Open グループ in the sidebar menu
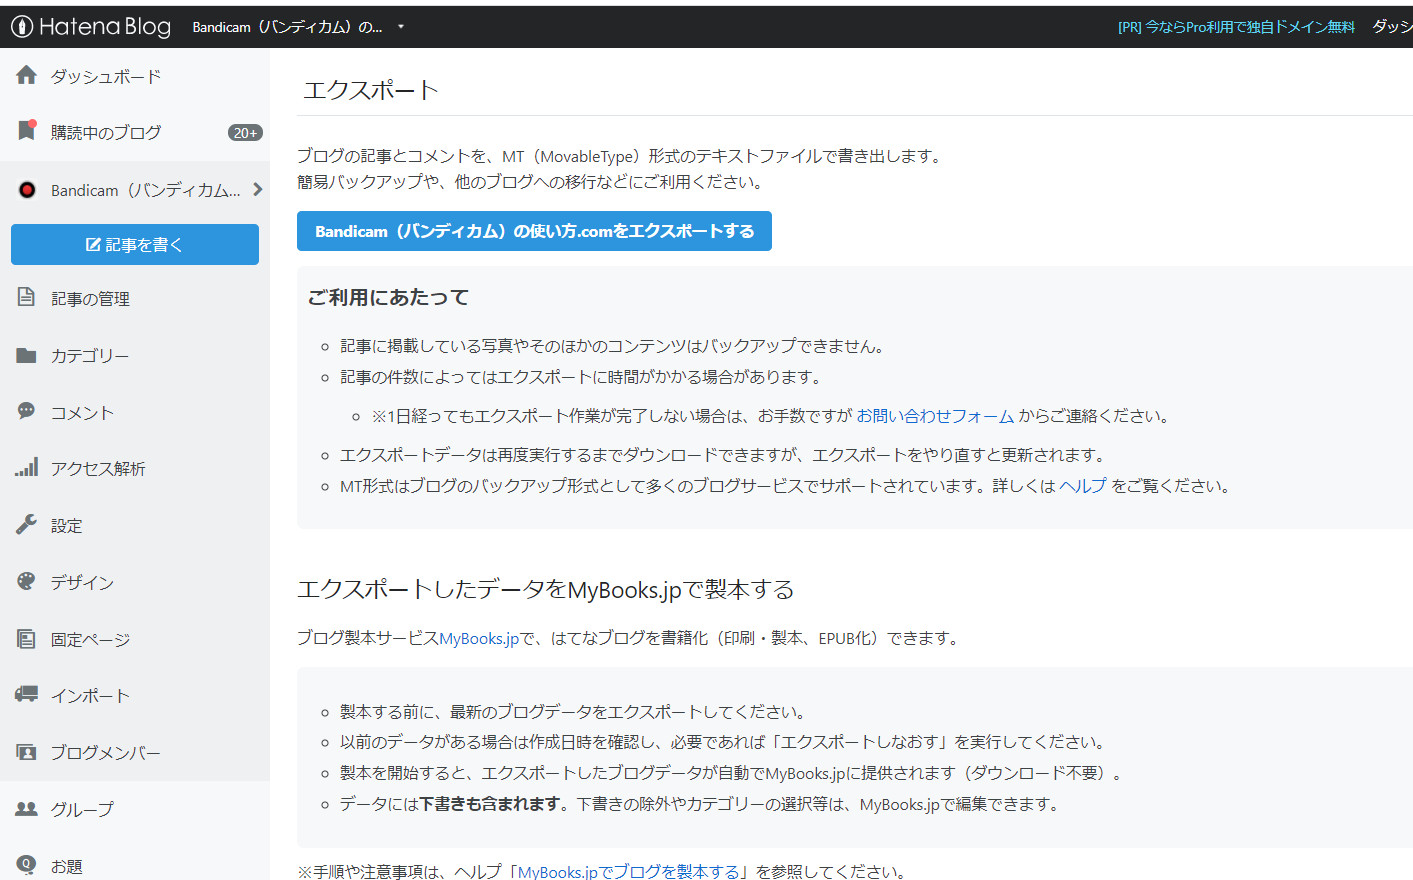This screenshot has width=1413, height=880. pos(82,809)
